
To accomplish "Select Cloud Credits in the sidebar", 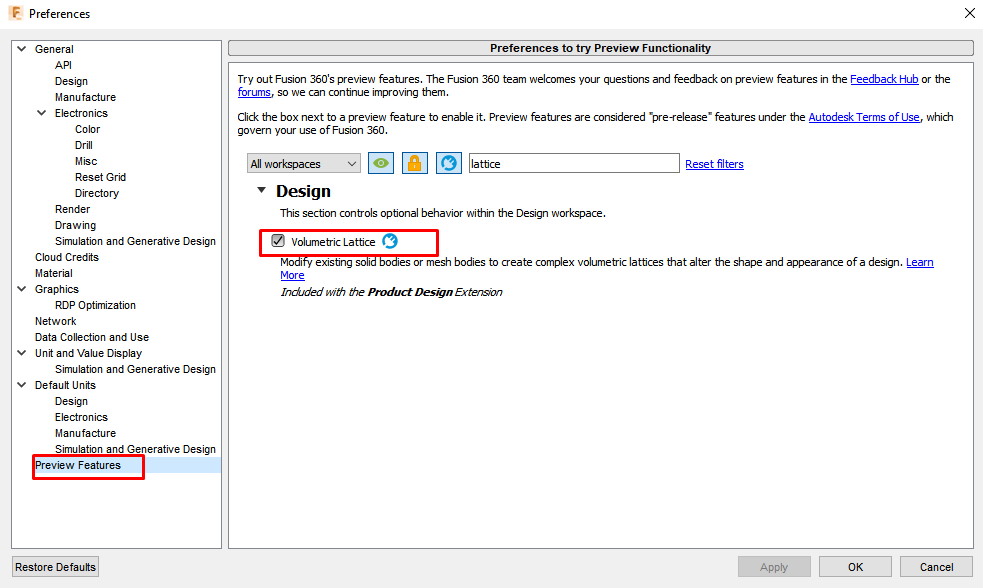I will (66, 257).
